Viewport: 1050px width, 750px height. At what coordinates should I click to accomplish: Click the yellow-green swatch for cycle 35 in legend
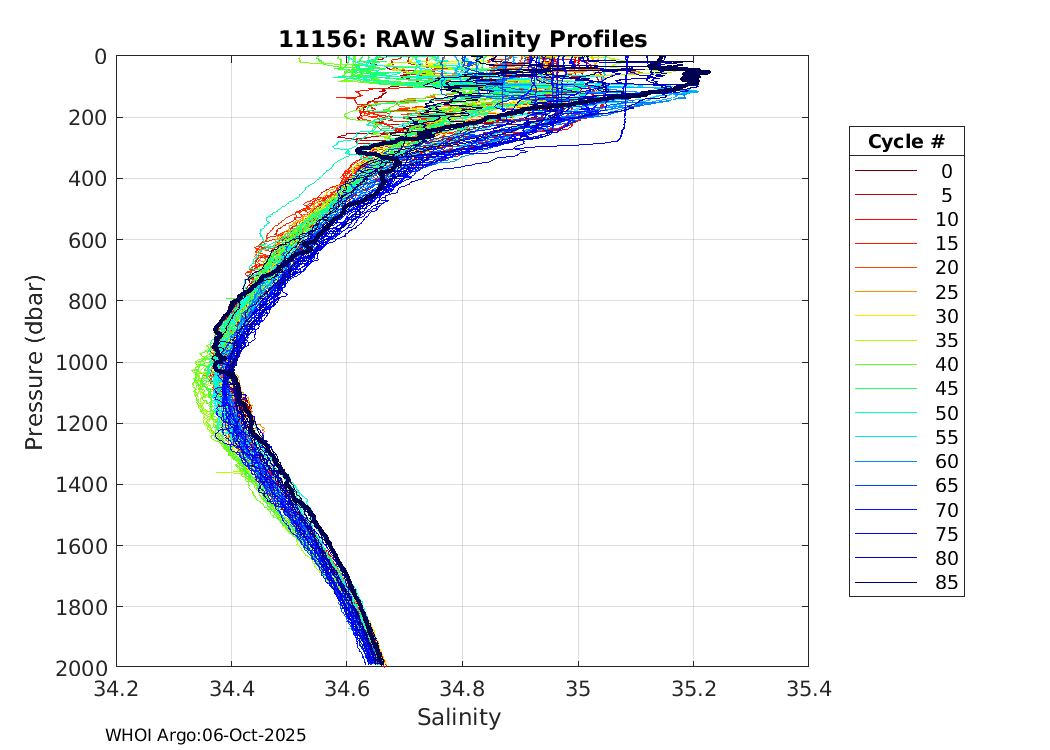click(885, 341)
